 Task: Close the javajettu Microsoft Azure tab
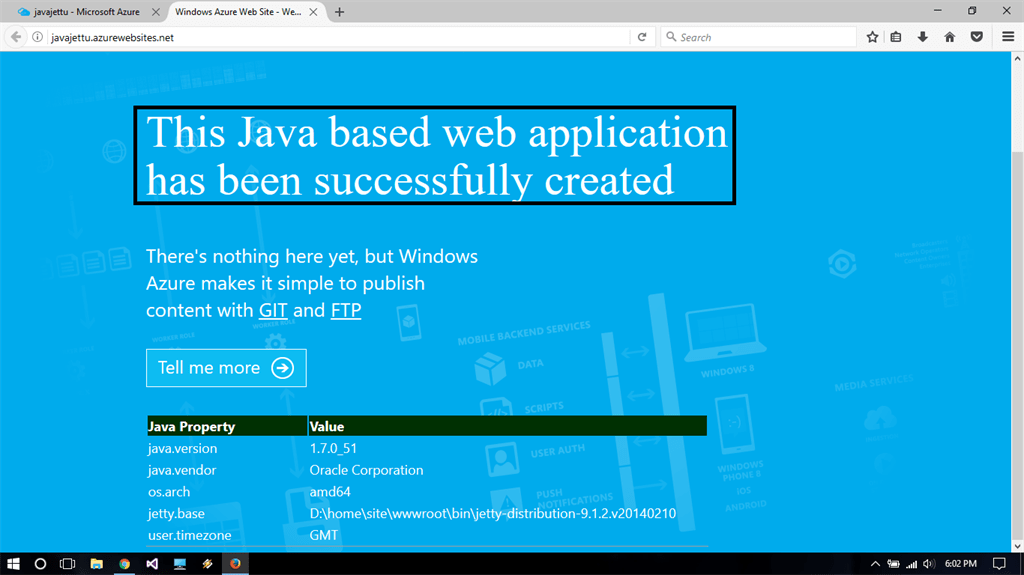155,12
